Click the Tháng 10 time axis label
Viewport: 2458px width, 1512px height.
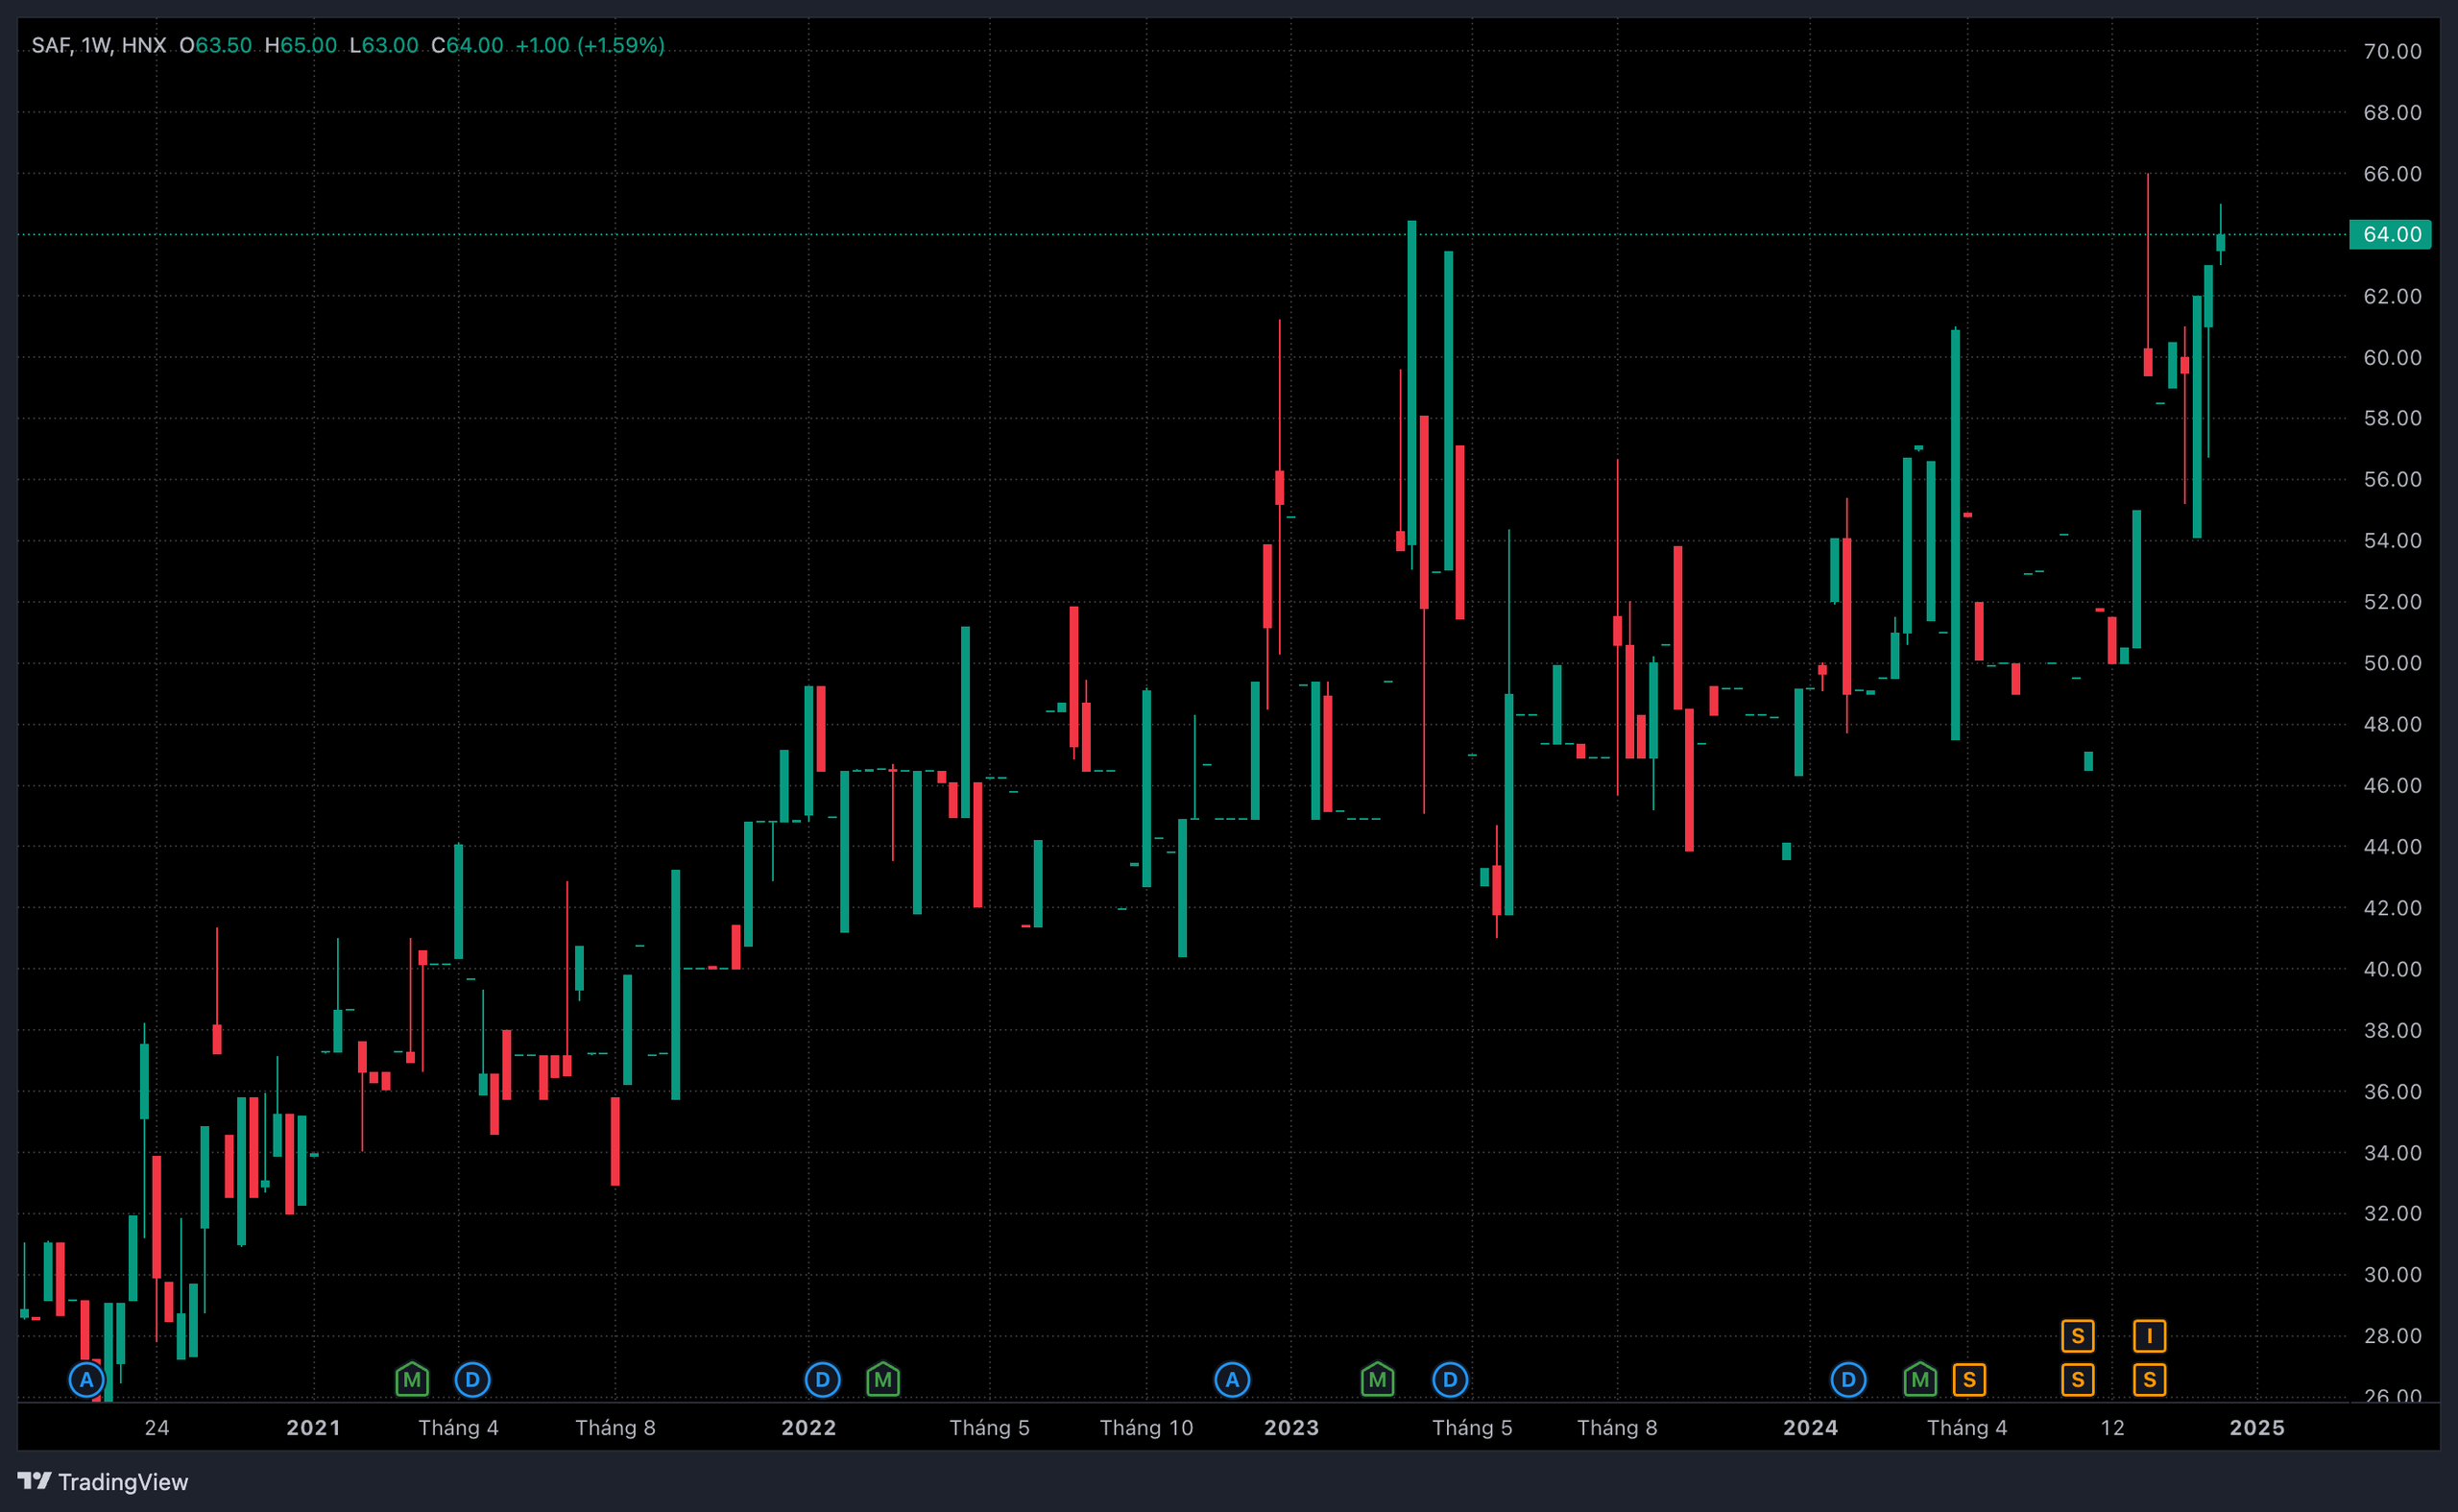click(1146, 1427)
